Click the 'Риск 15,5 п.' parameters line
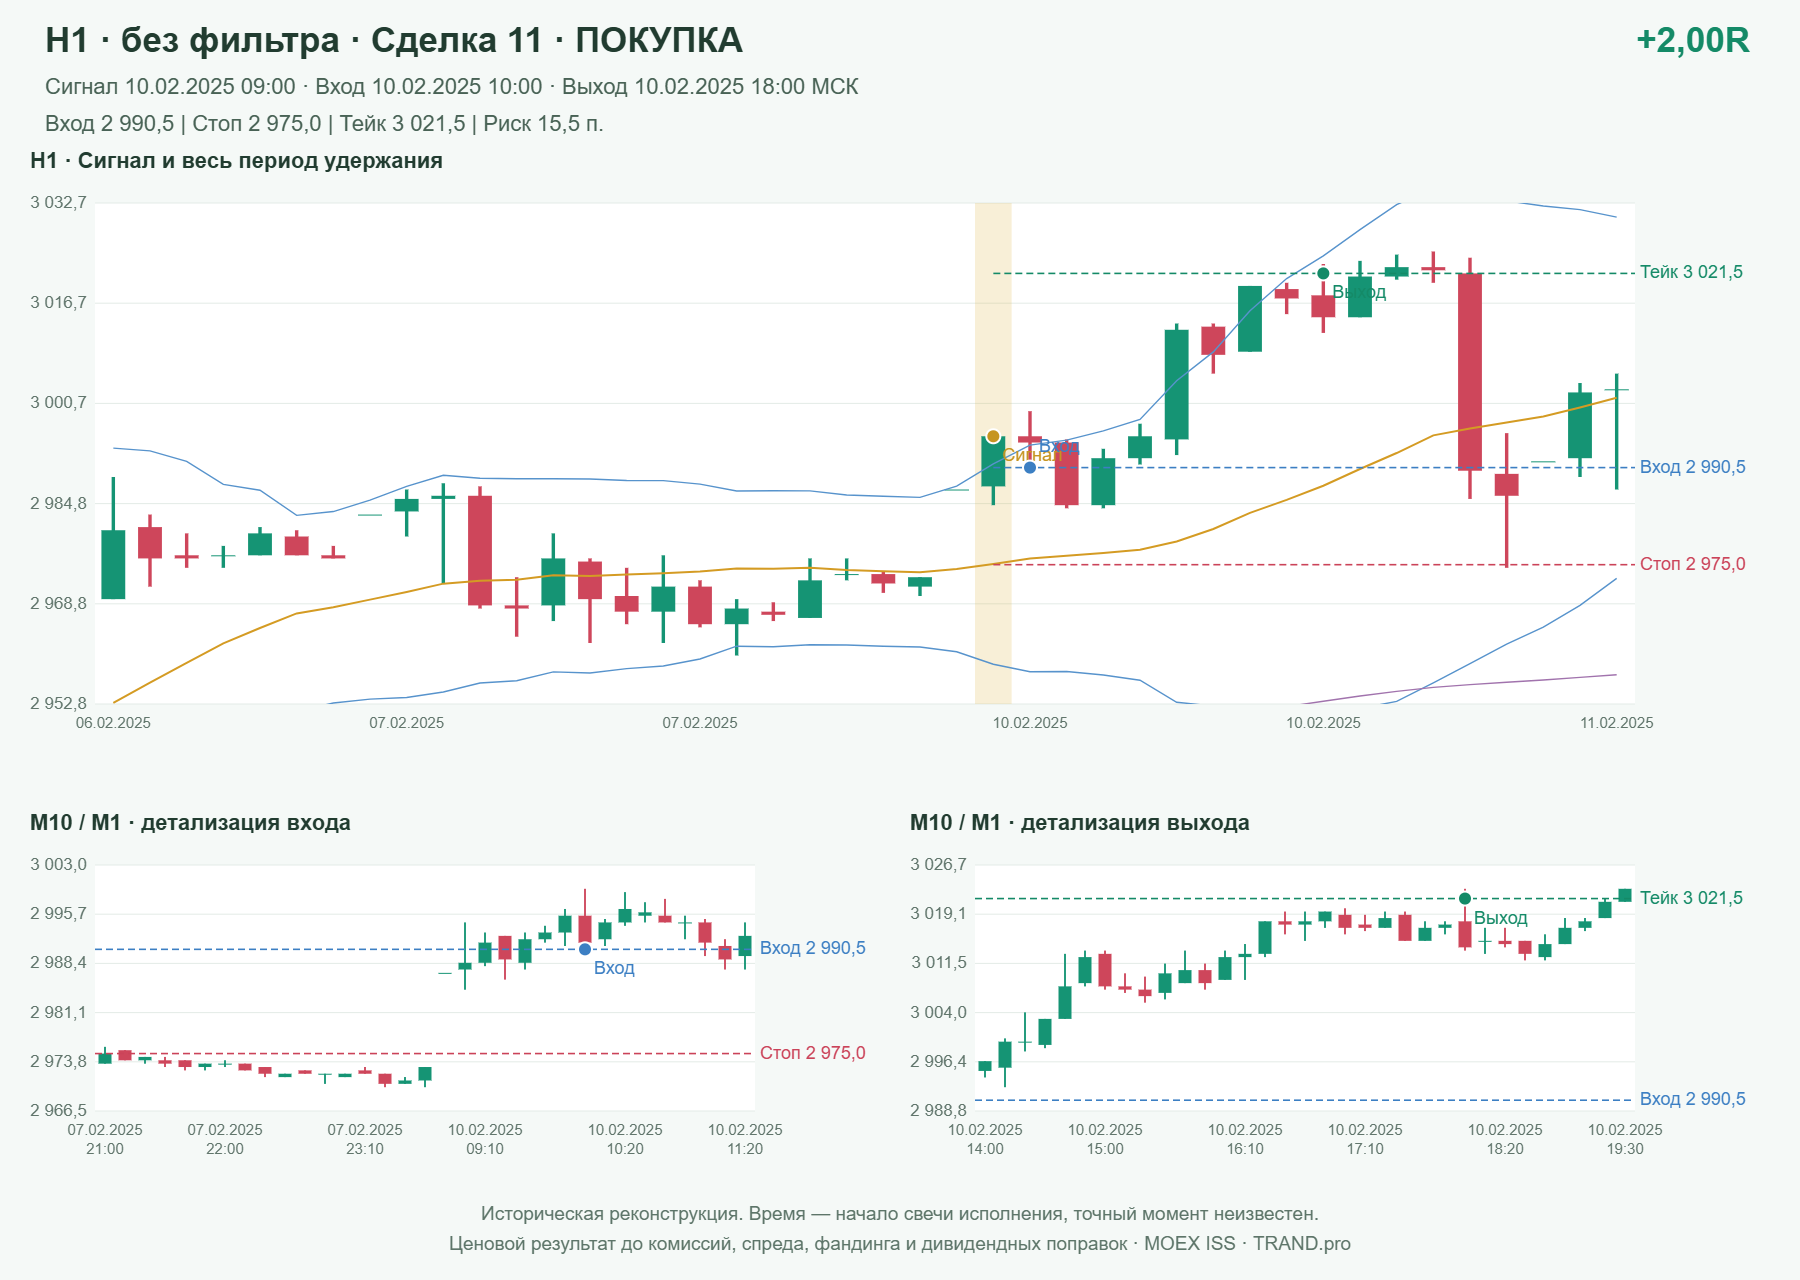 click(324, 124)
